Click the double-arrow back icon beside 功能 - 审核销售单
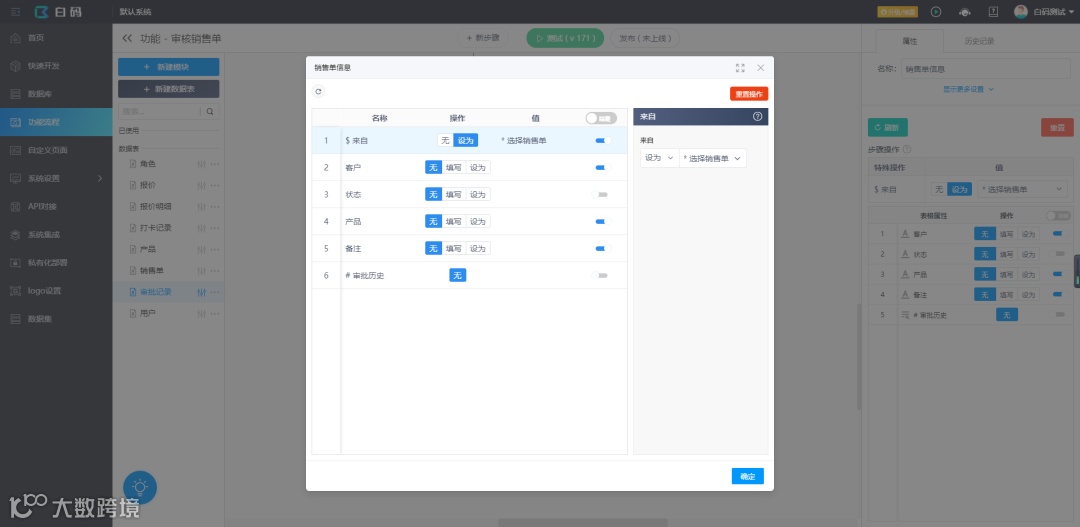This screenshot has width=1080, height=527. [127, 39]
